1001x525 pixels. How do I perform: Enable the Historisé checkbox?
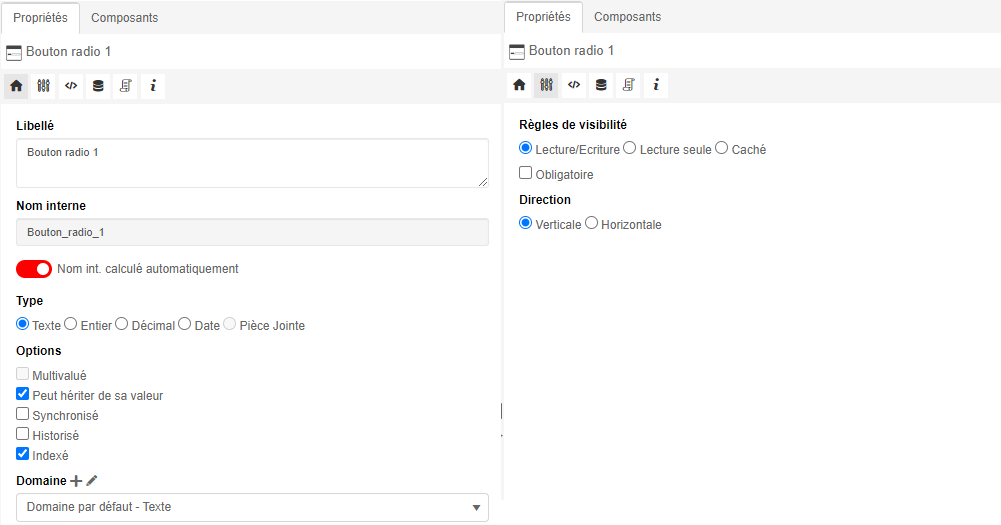pyautogui.click(x=23, y=434)
